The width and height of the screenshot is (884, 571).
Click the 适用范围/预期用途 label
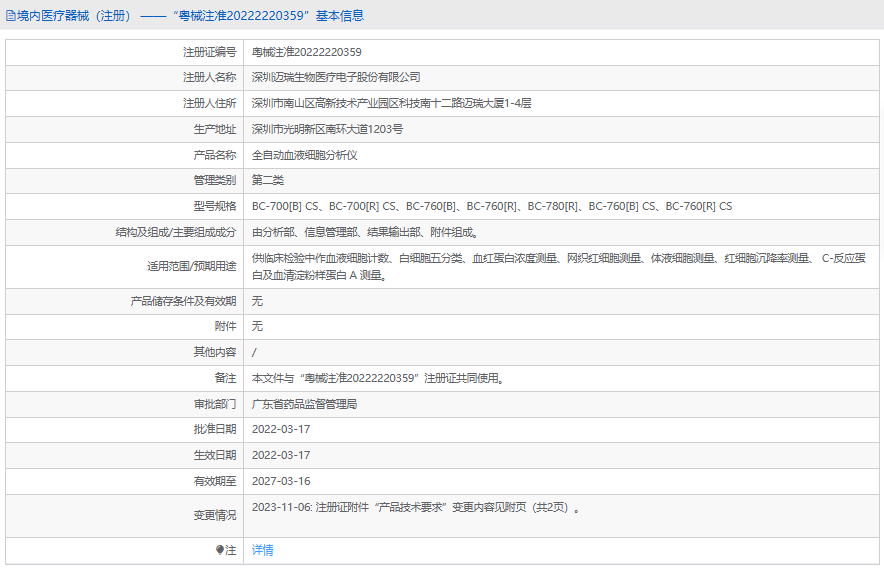(x=192, y=267)
